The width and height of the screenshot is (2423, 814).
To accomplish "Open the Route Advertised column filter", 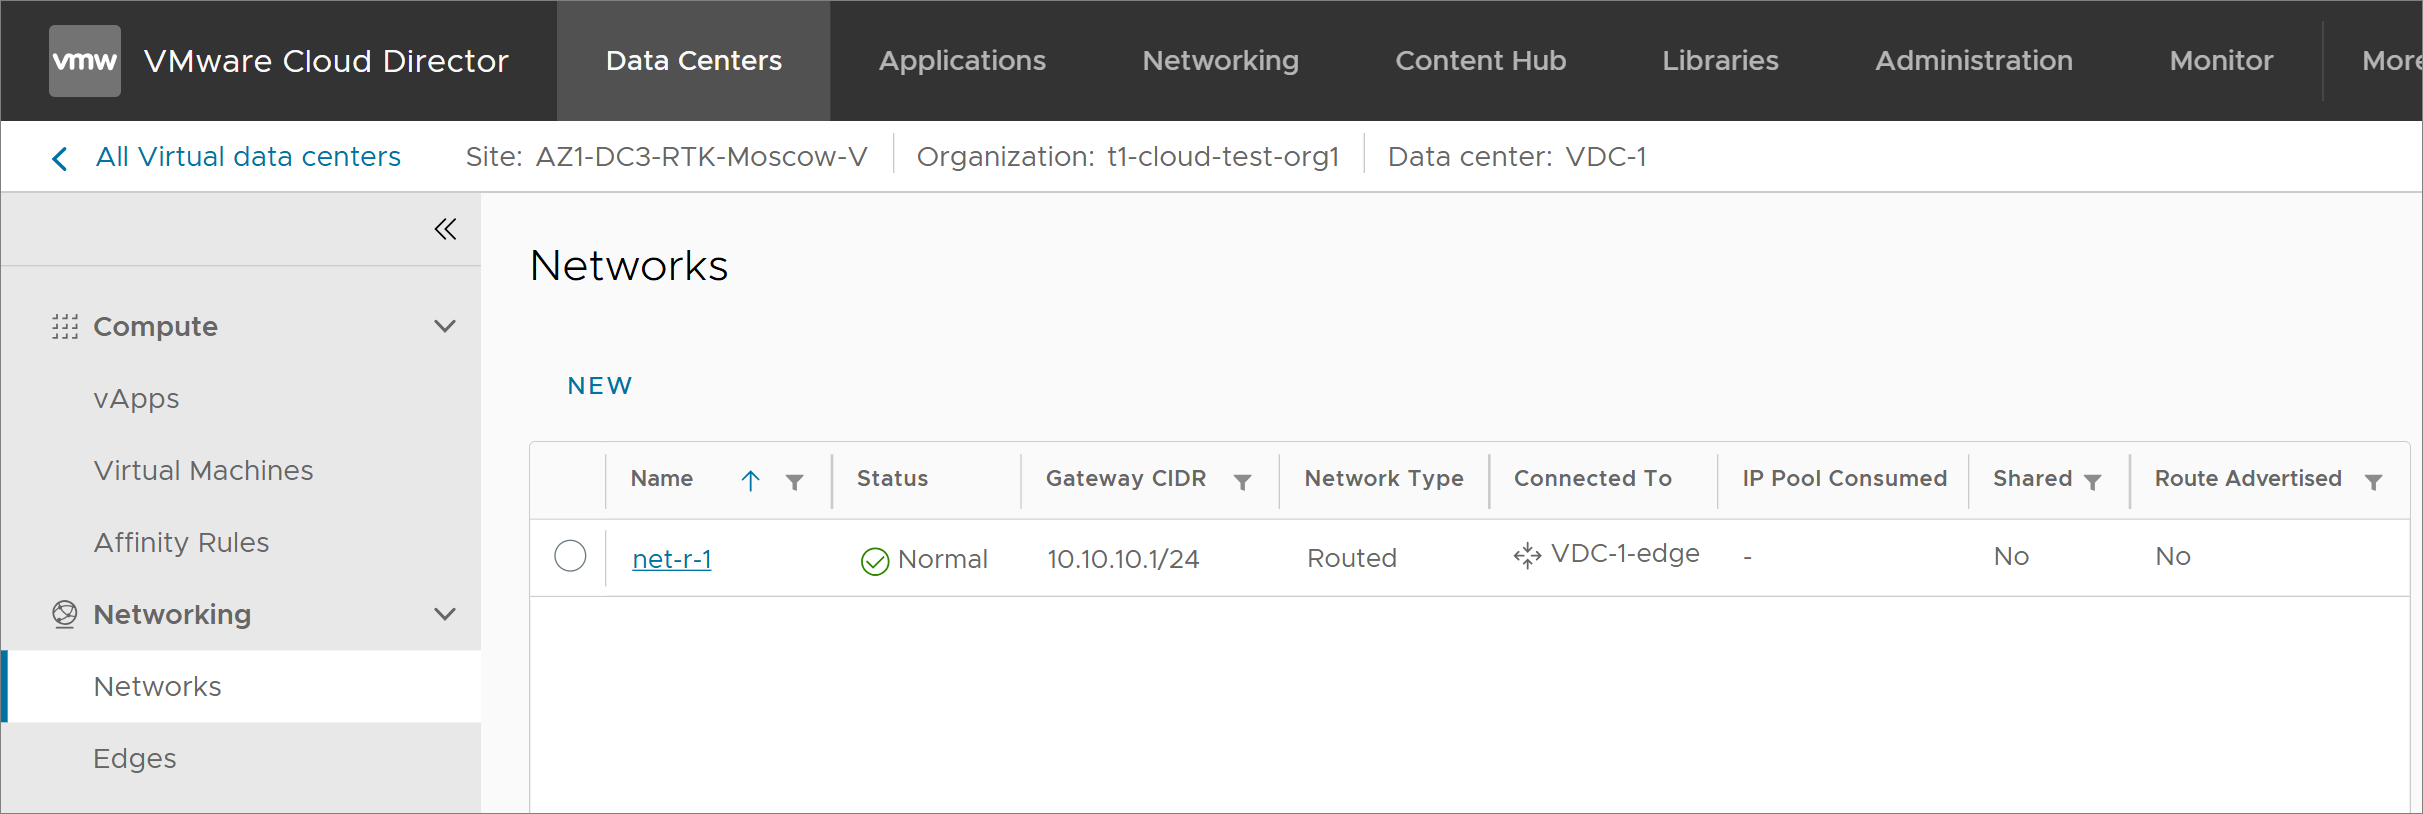I will tap(2374, 482).
